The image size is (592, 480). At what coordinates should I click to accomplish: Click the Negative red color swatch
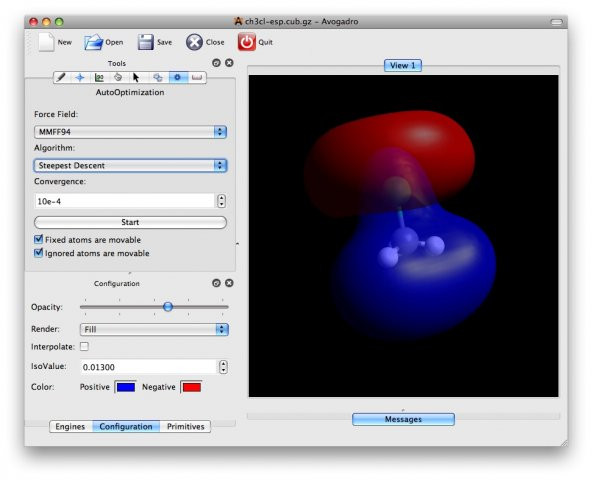(x=191, y=387)
